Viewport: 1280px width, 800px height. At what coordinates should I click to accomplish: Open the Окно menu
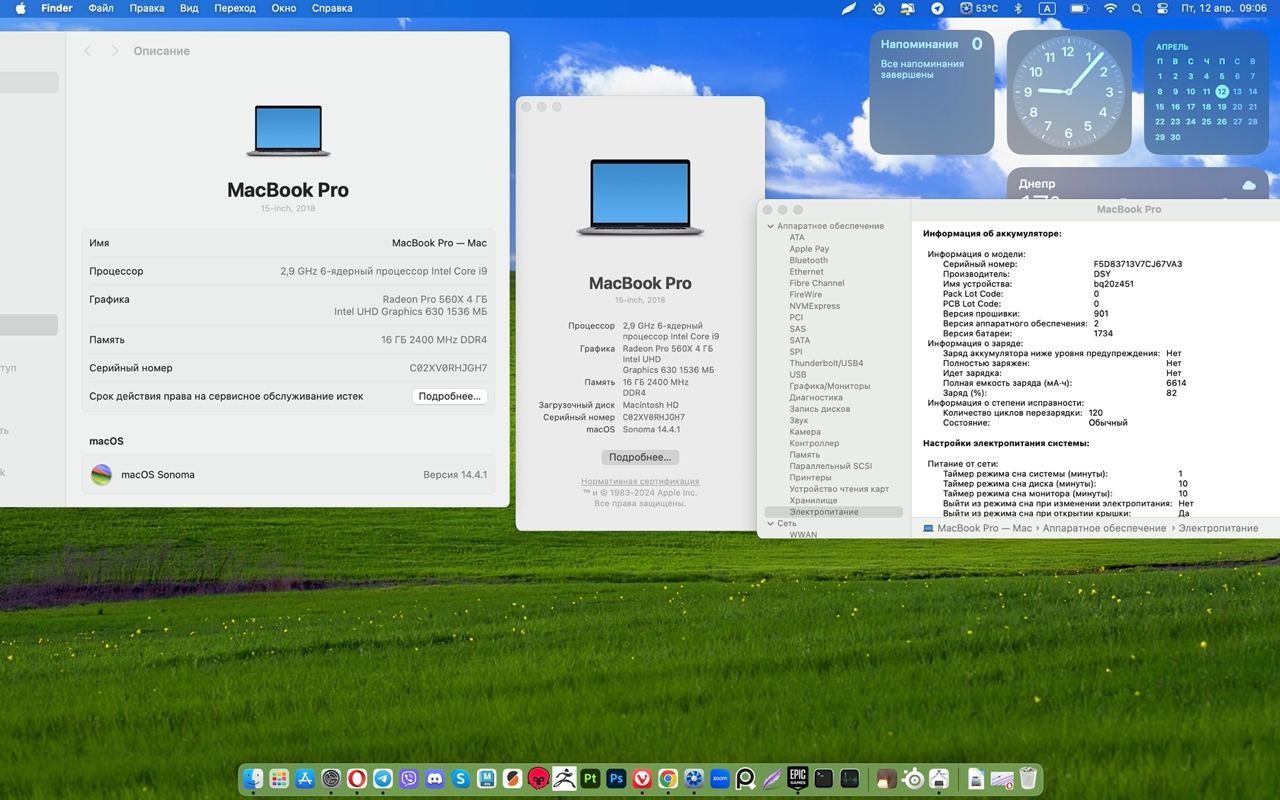tap(284, 8)
